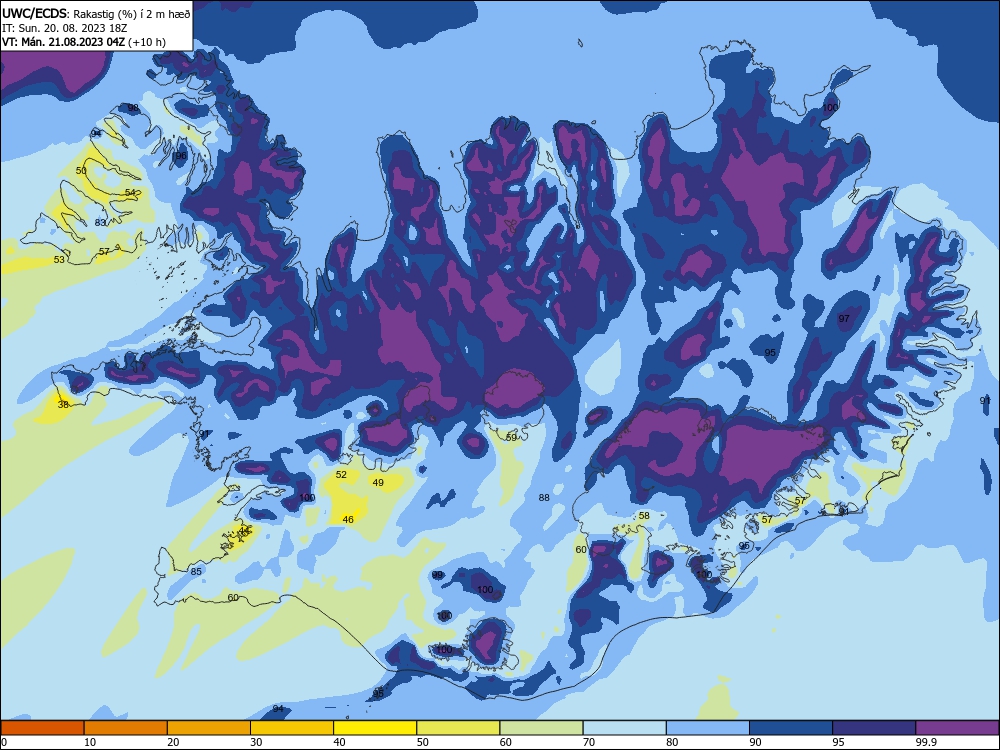This screenshot has width=1000, height=750.
Task: Select the bright yellow 40–50 legend swatch
Action: [x=375, y=728]
